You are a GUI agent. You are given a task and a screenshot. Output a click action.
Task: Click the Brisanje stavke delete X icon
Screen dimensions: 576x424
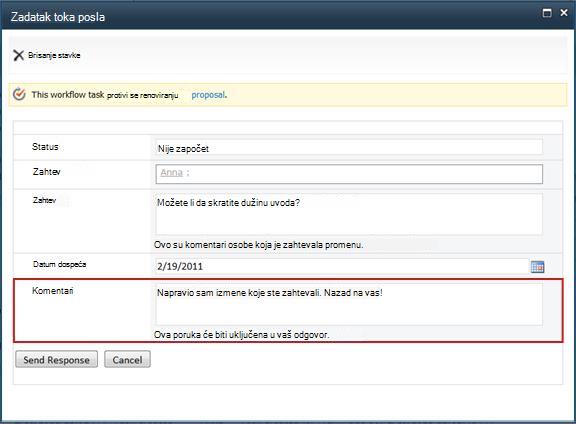click(18, 55)
